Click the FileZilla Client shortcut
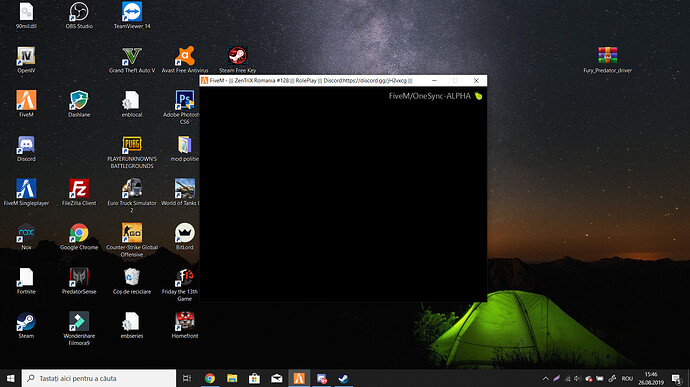The height and width of the screenshot is (387, 690). click(x=79, y=192)
